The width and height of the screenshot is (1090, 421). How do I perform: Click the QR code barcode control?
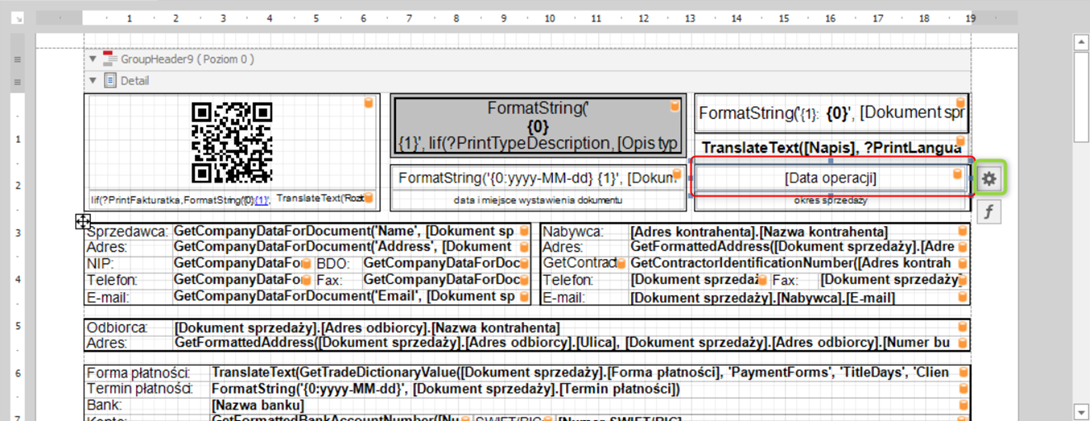point(232,142)
